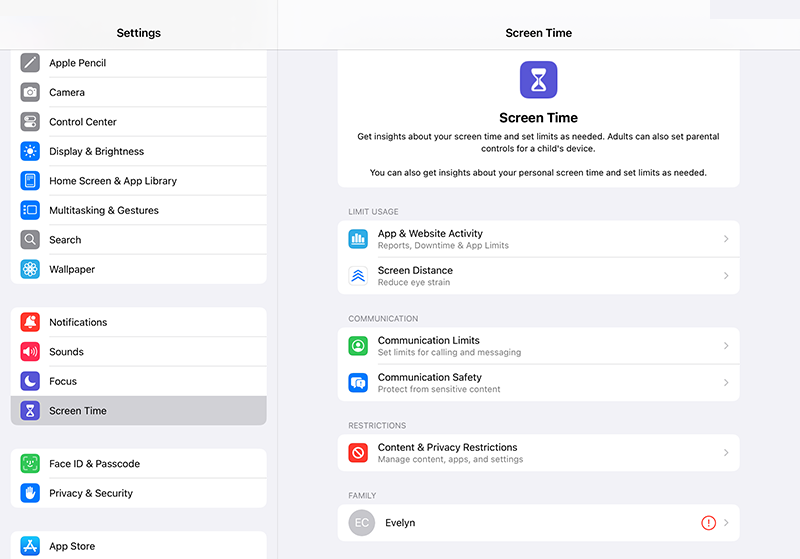The image size is (800, 559).
Task: Select the Display & Brightness sun icon
Action: pyautogui.click(x=30, y=152)
